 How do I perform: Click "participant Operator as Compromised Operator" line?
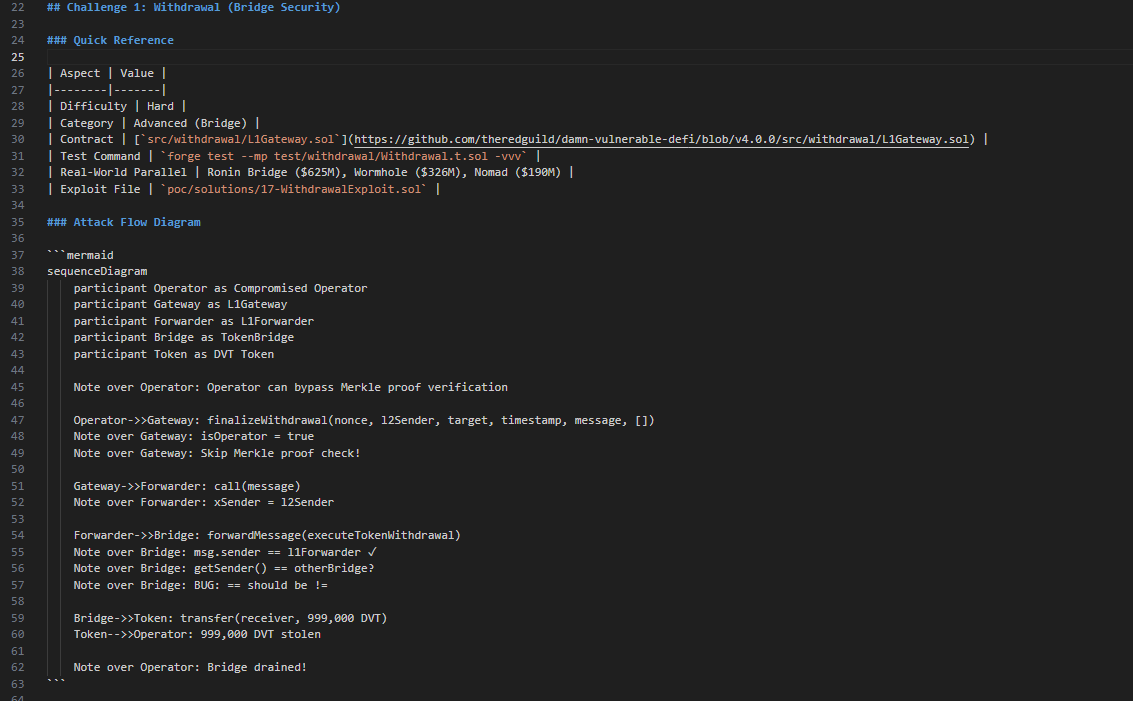(220, 288)
